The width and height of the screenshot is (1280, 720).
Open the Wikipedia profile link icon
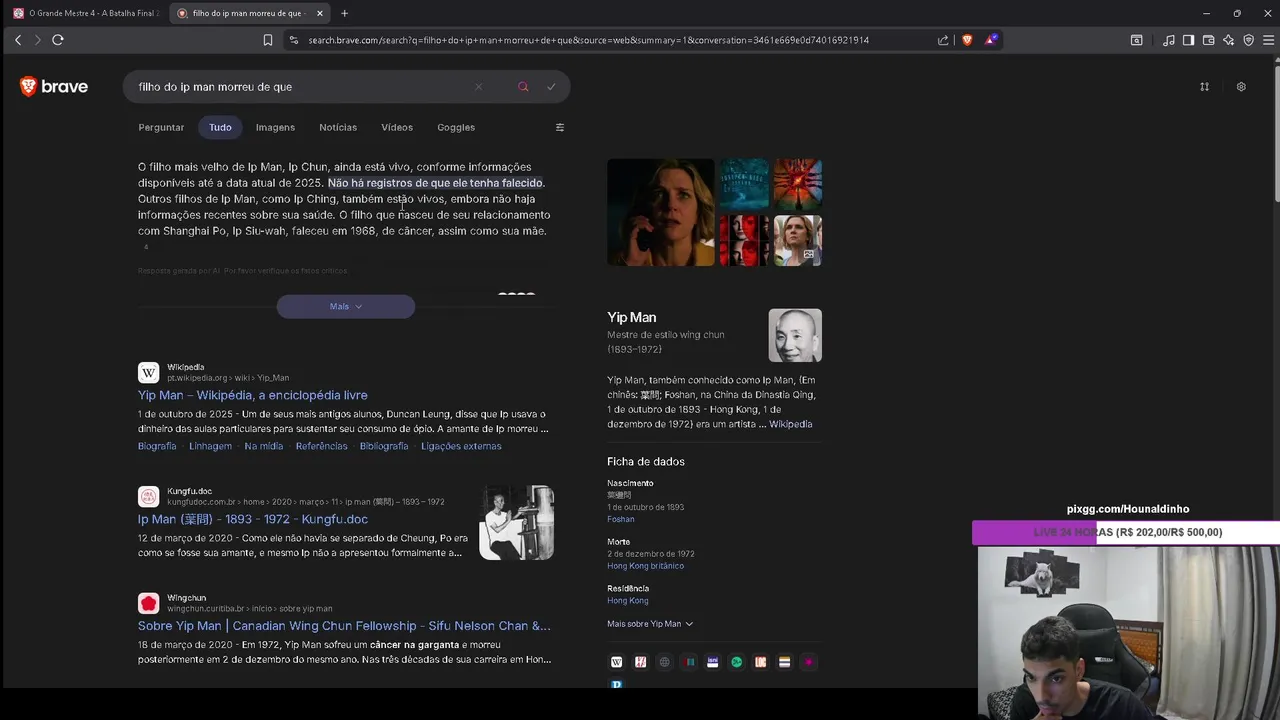(616, 662)
